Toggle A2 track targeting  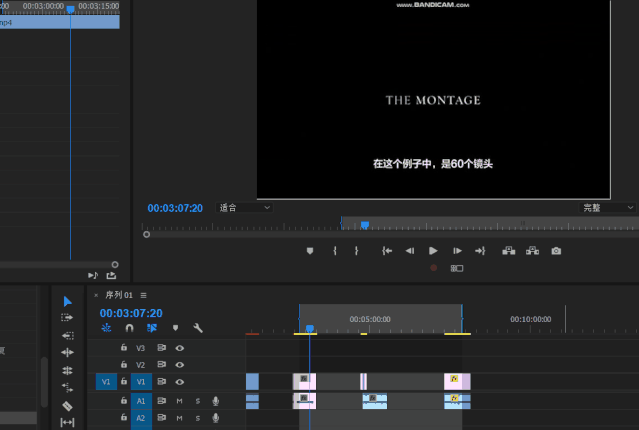pyautogui.click(x=141, y=418)
